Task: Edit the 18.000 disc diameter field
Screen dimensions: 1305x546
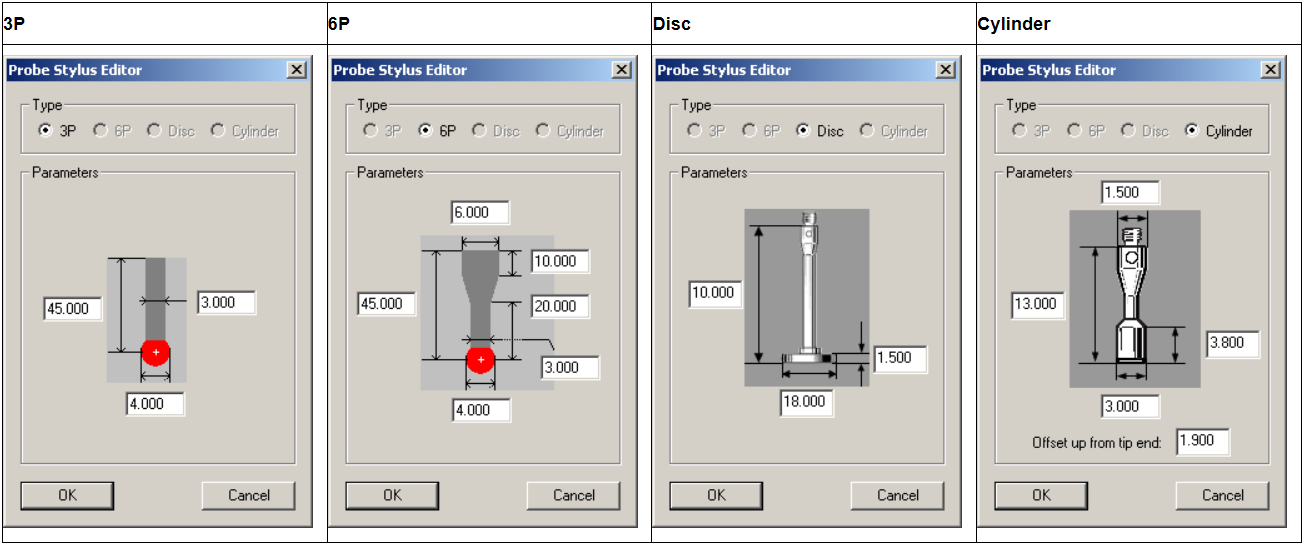Action: (x=806, y=402)
